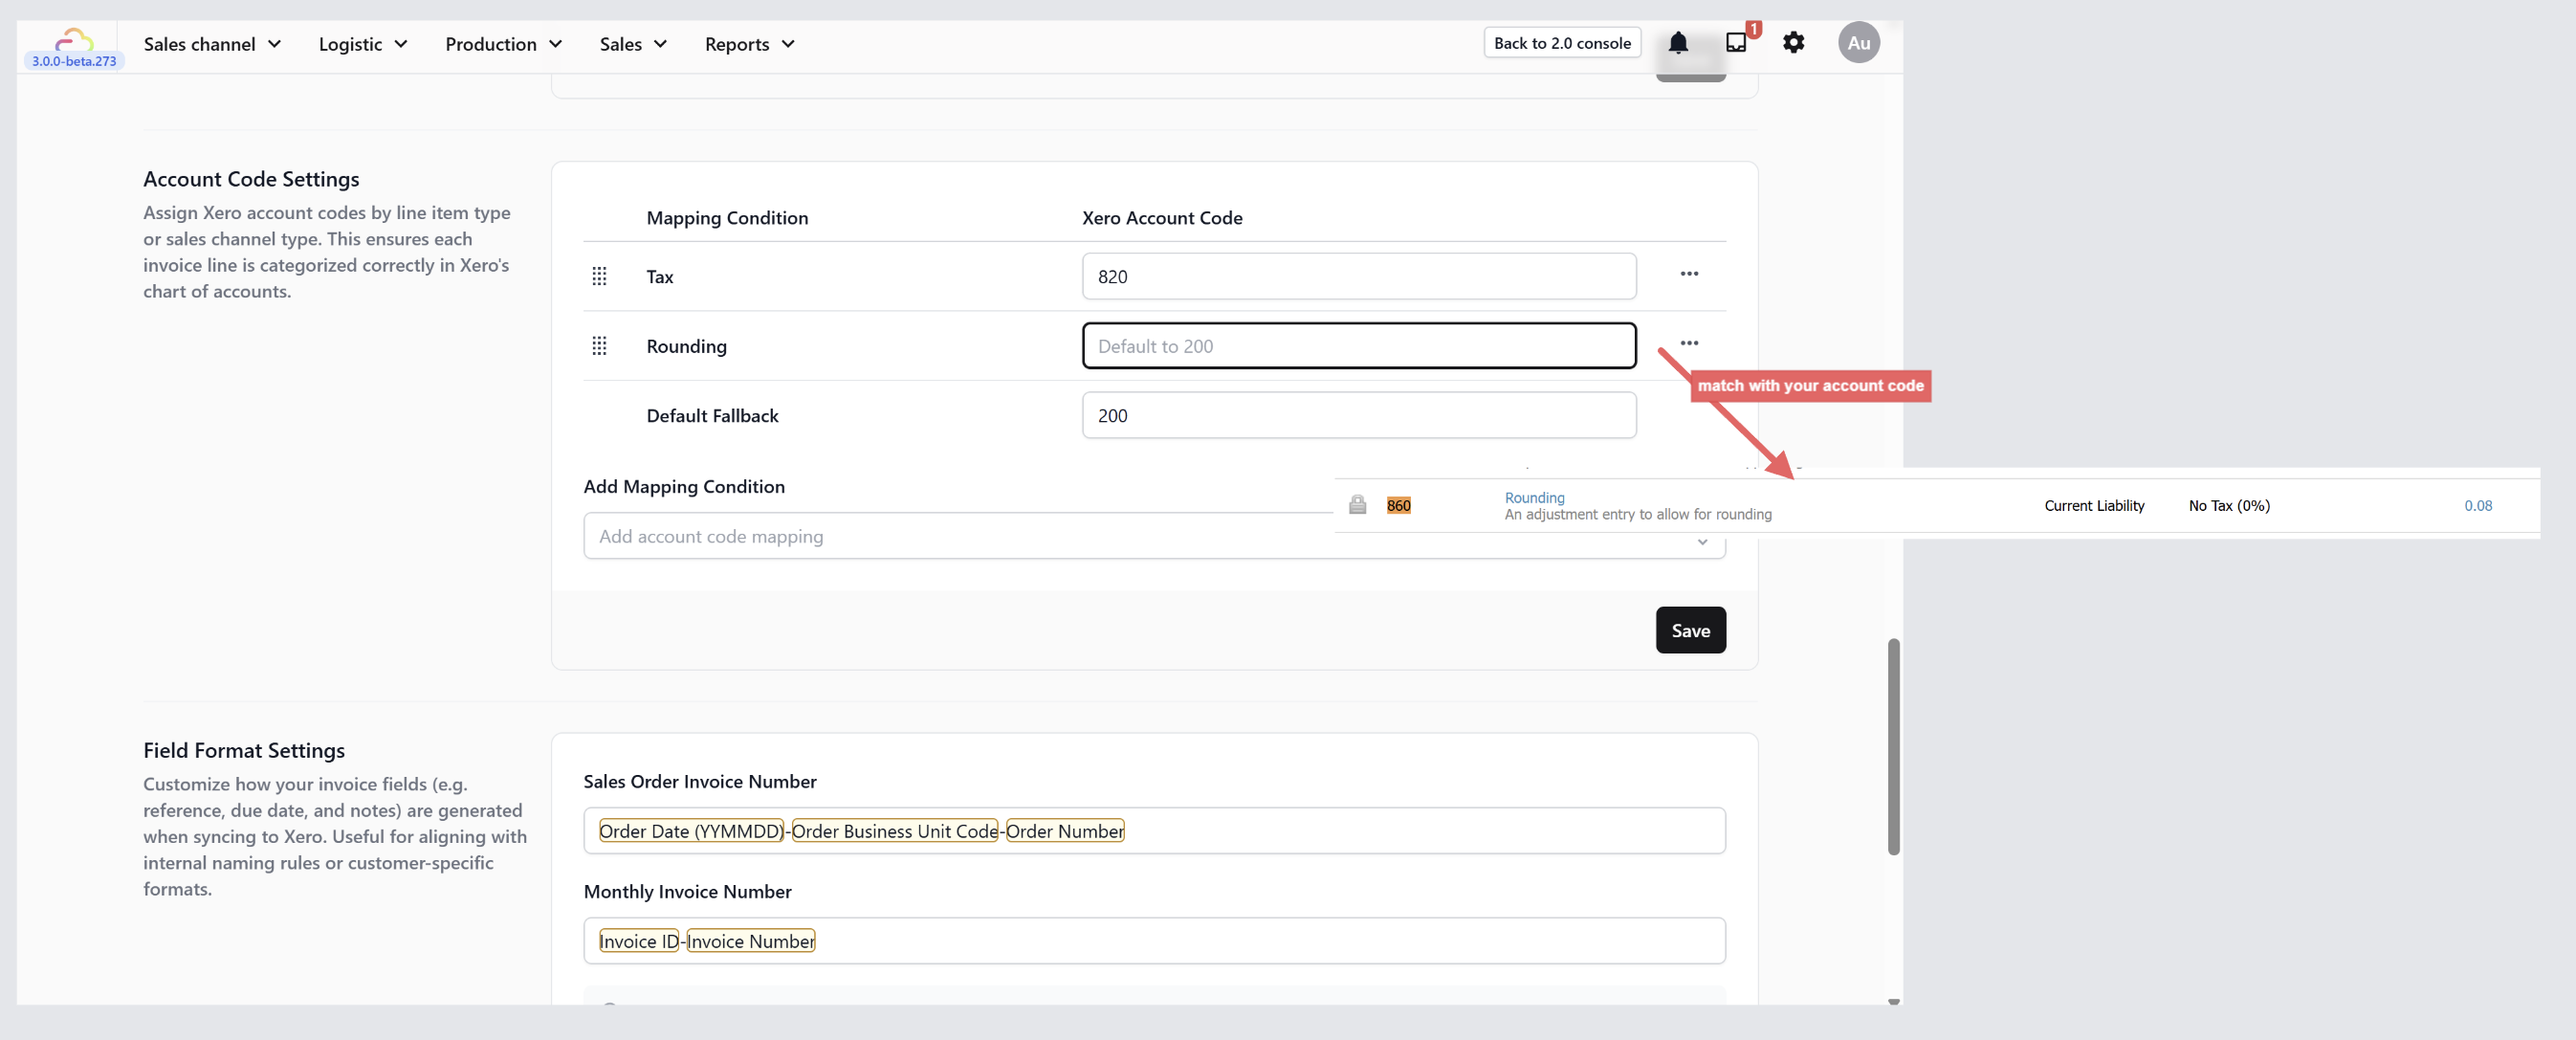Click the Save button
2576x1040 pixels.
click(1690, 630)
